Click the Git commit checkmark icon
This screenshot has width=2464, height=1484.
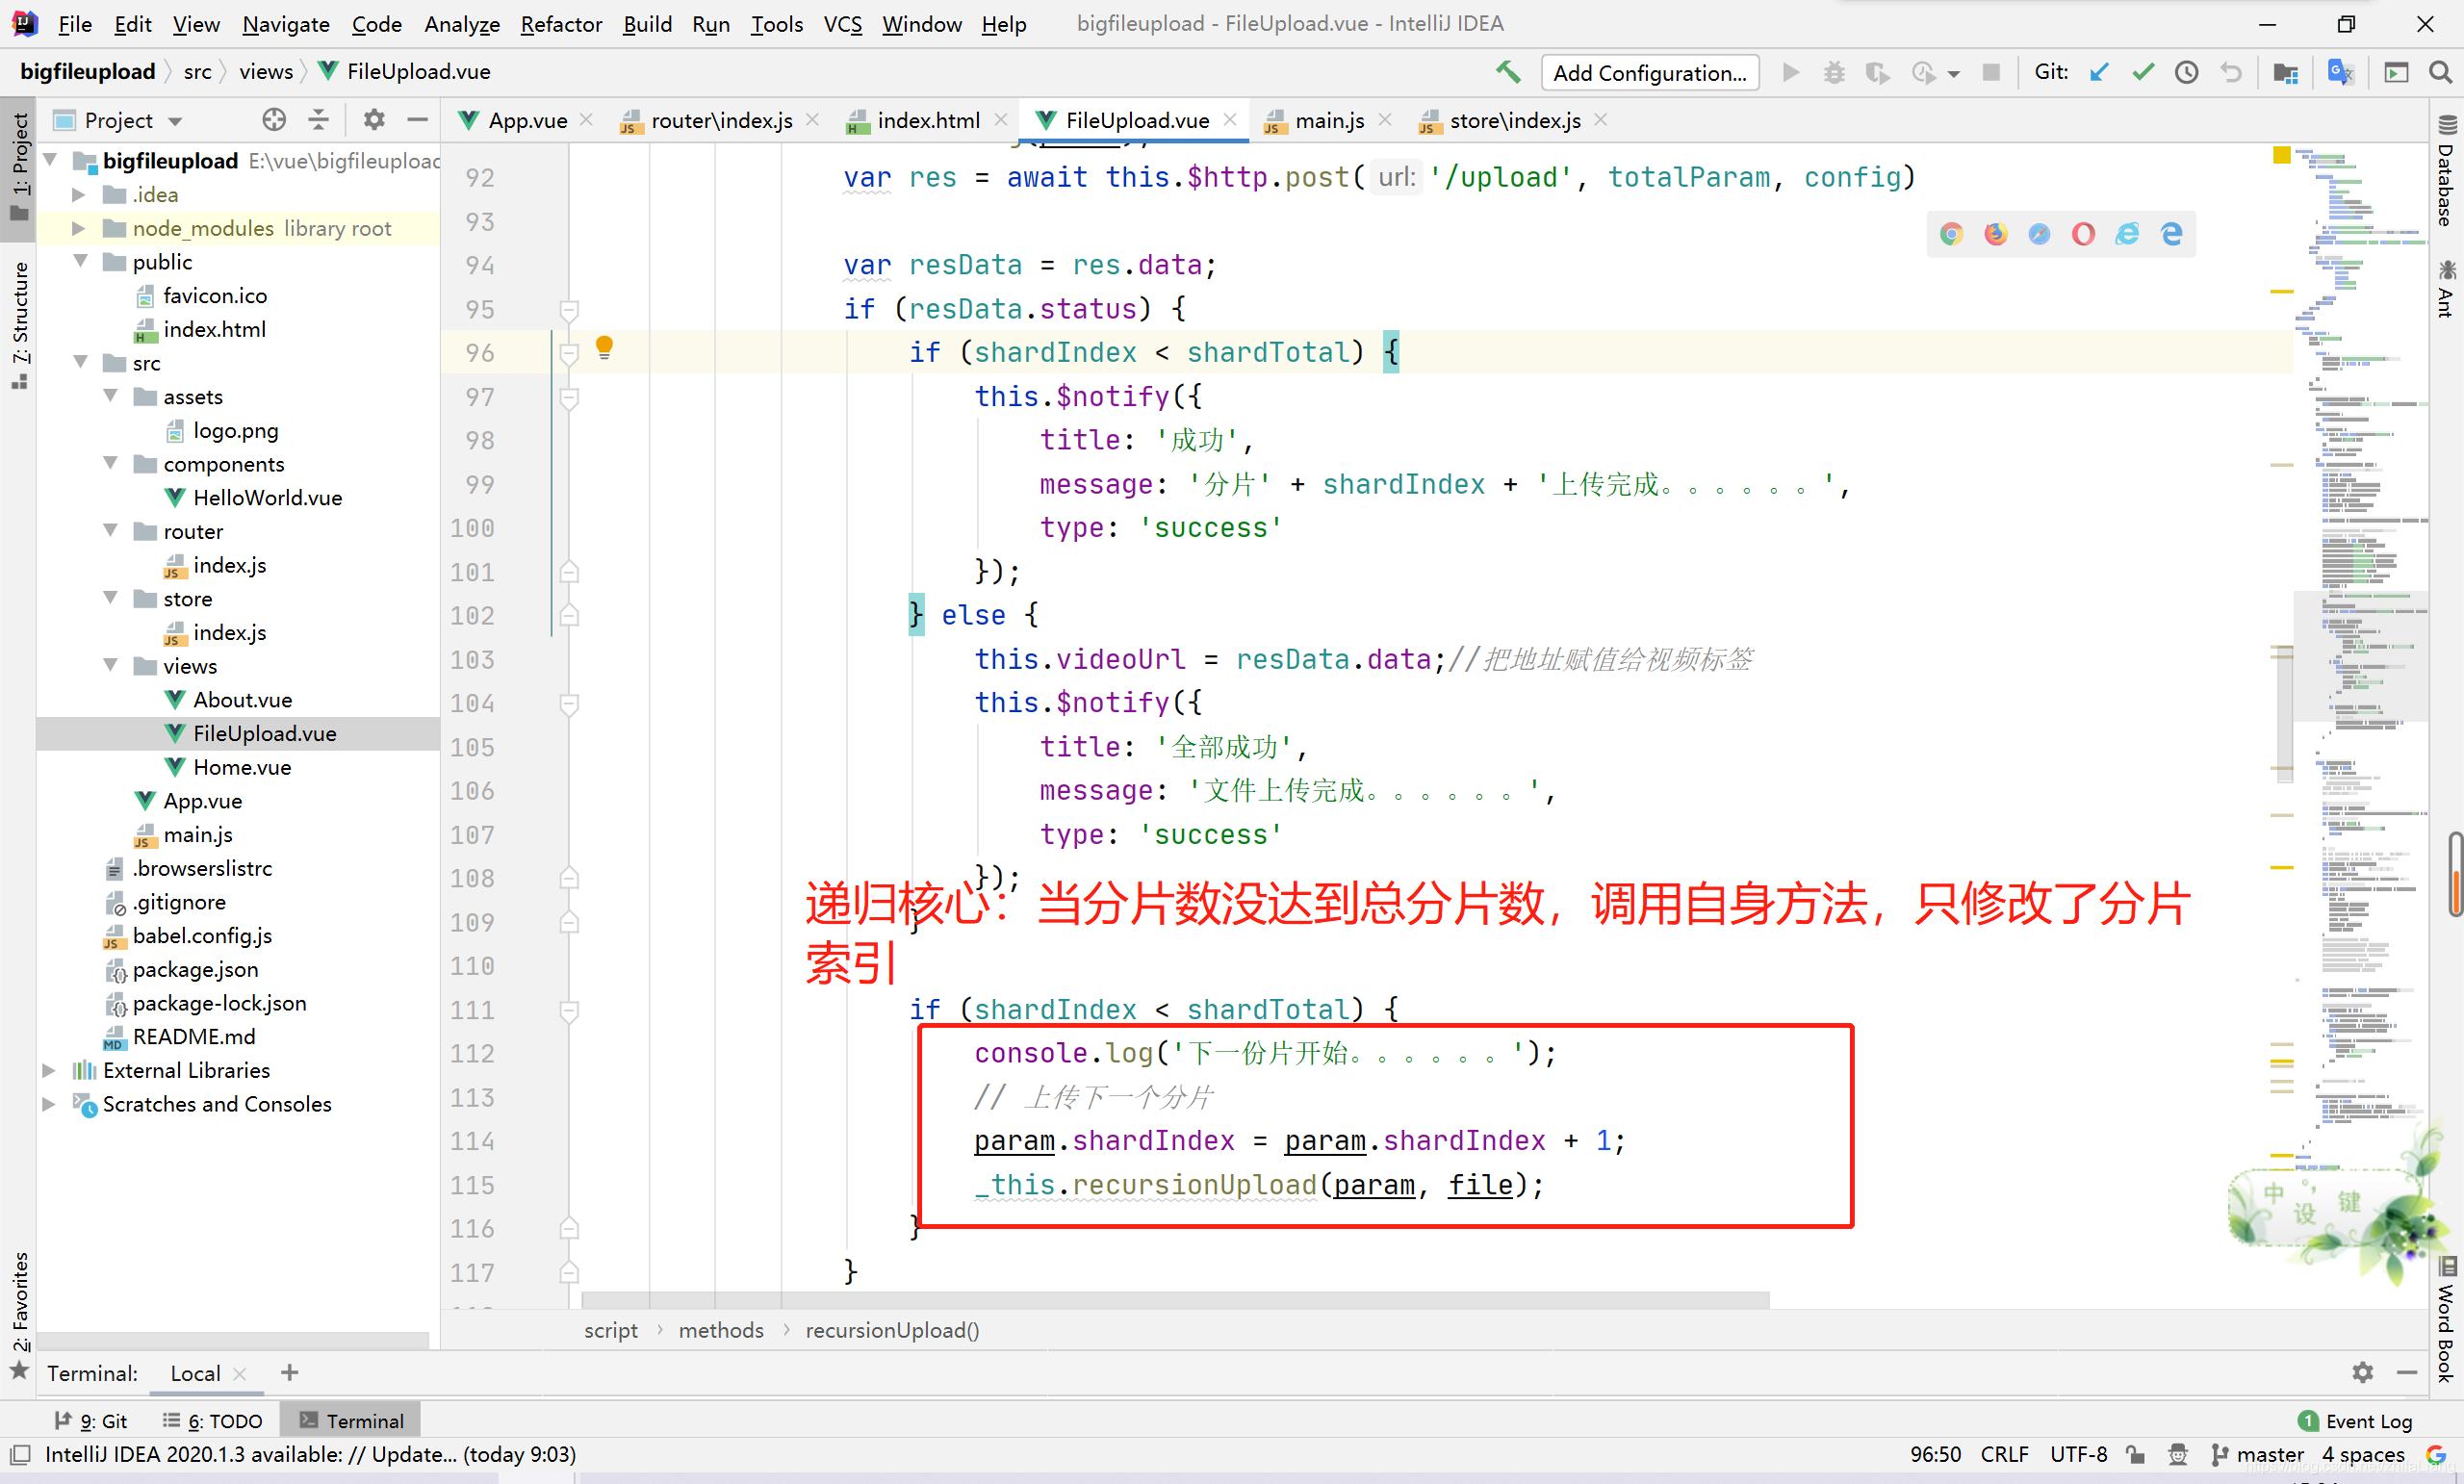2143,72
